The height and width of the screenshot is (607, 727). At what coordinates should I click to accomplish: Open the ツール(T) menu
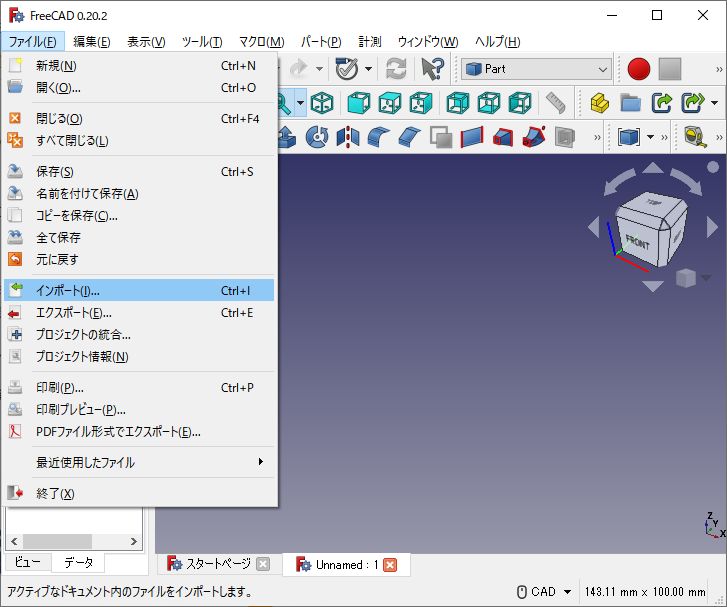tap(202, 42)
